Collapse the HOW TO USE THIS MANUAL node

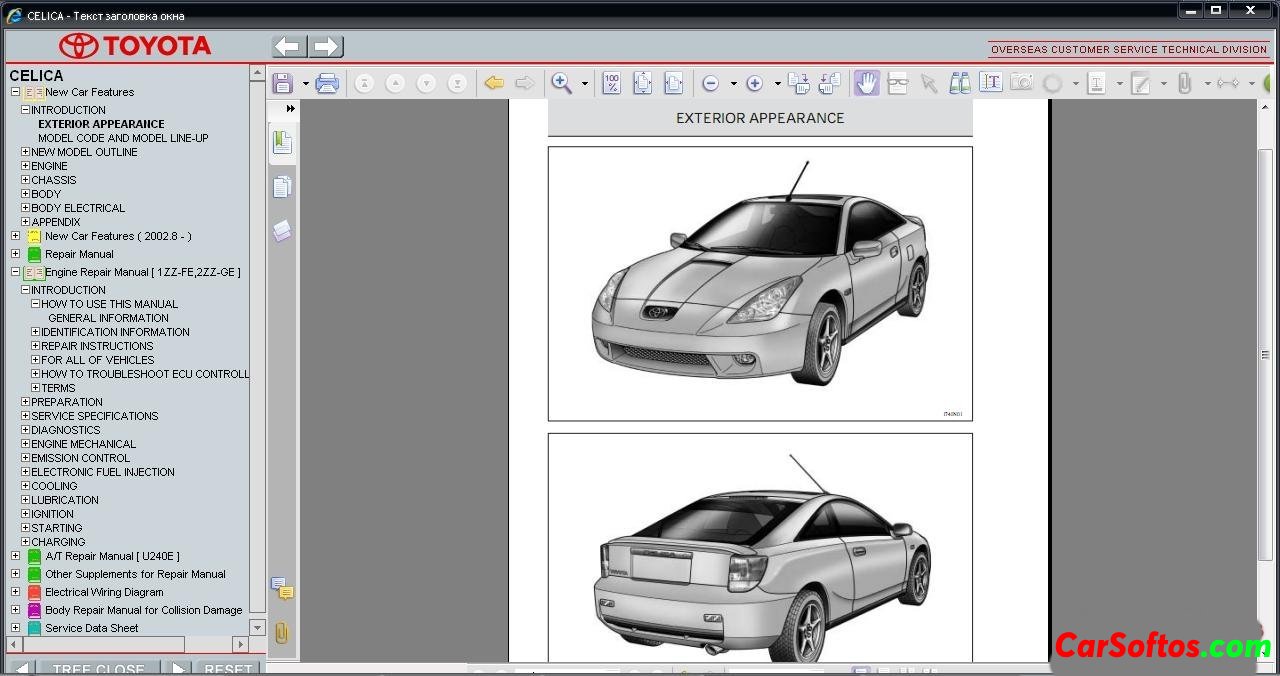[35, 304]
